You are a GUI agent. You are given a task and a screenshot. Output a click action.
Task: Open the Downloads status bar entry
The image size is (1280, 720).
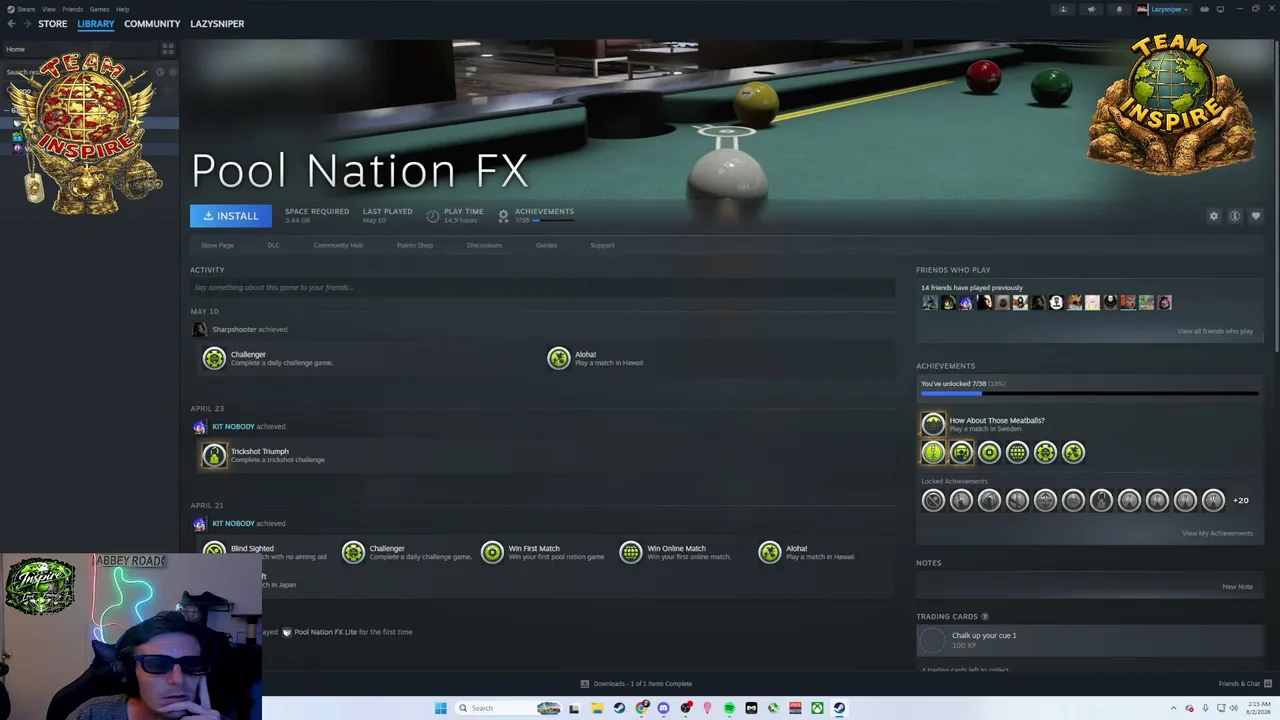[637, 684]
